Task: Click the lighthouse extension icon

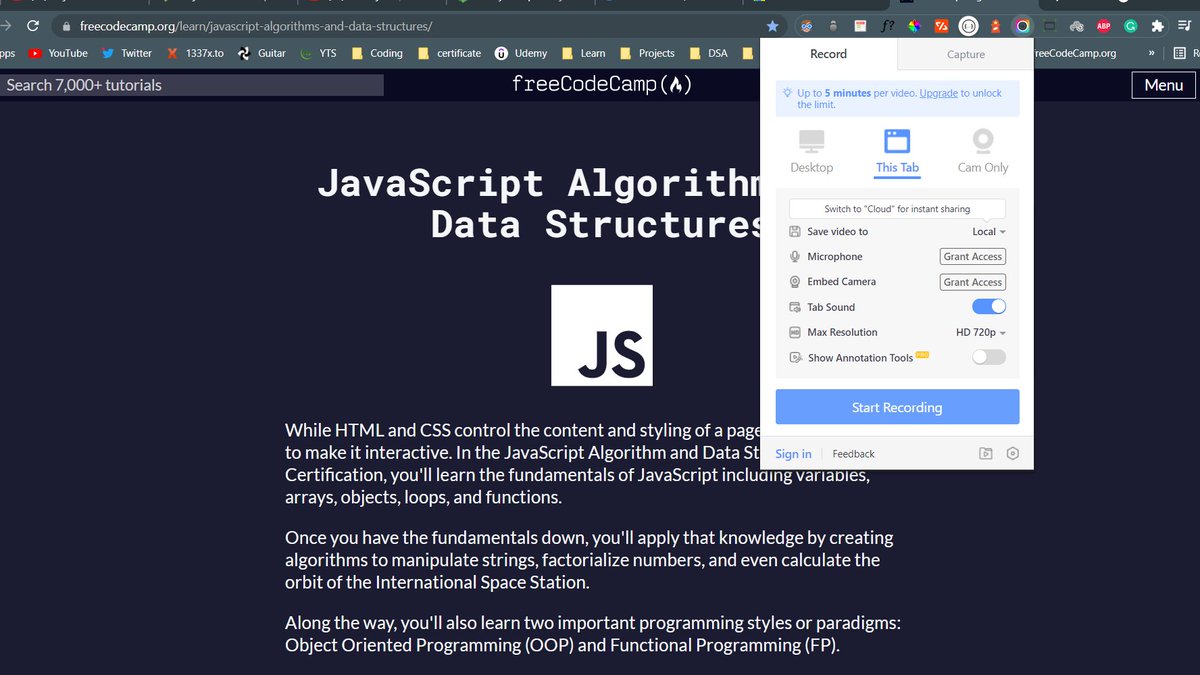Action: tap(995, 26)
